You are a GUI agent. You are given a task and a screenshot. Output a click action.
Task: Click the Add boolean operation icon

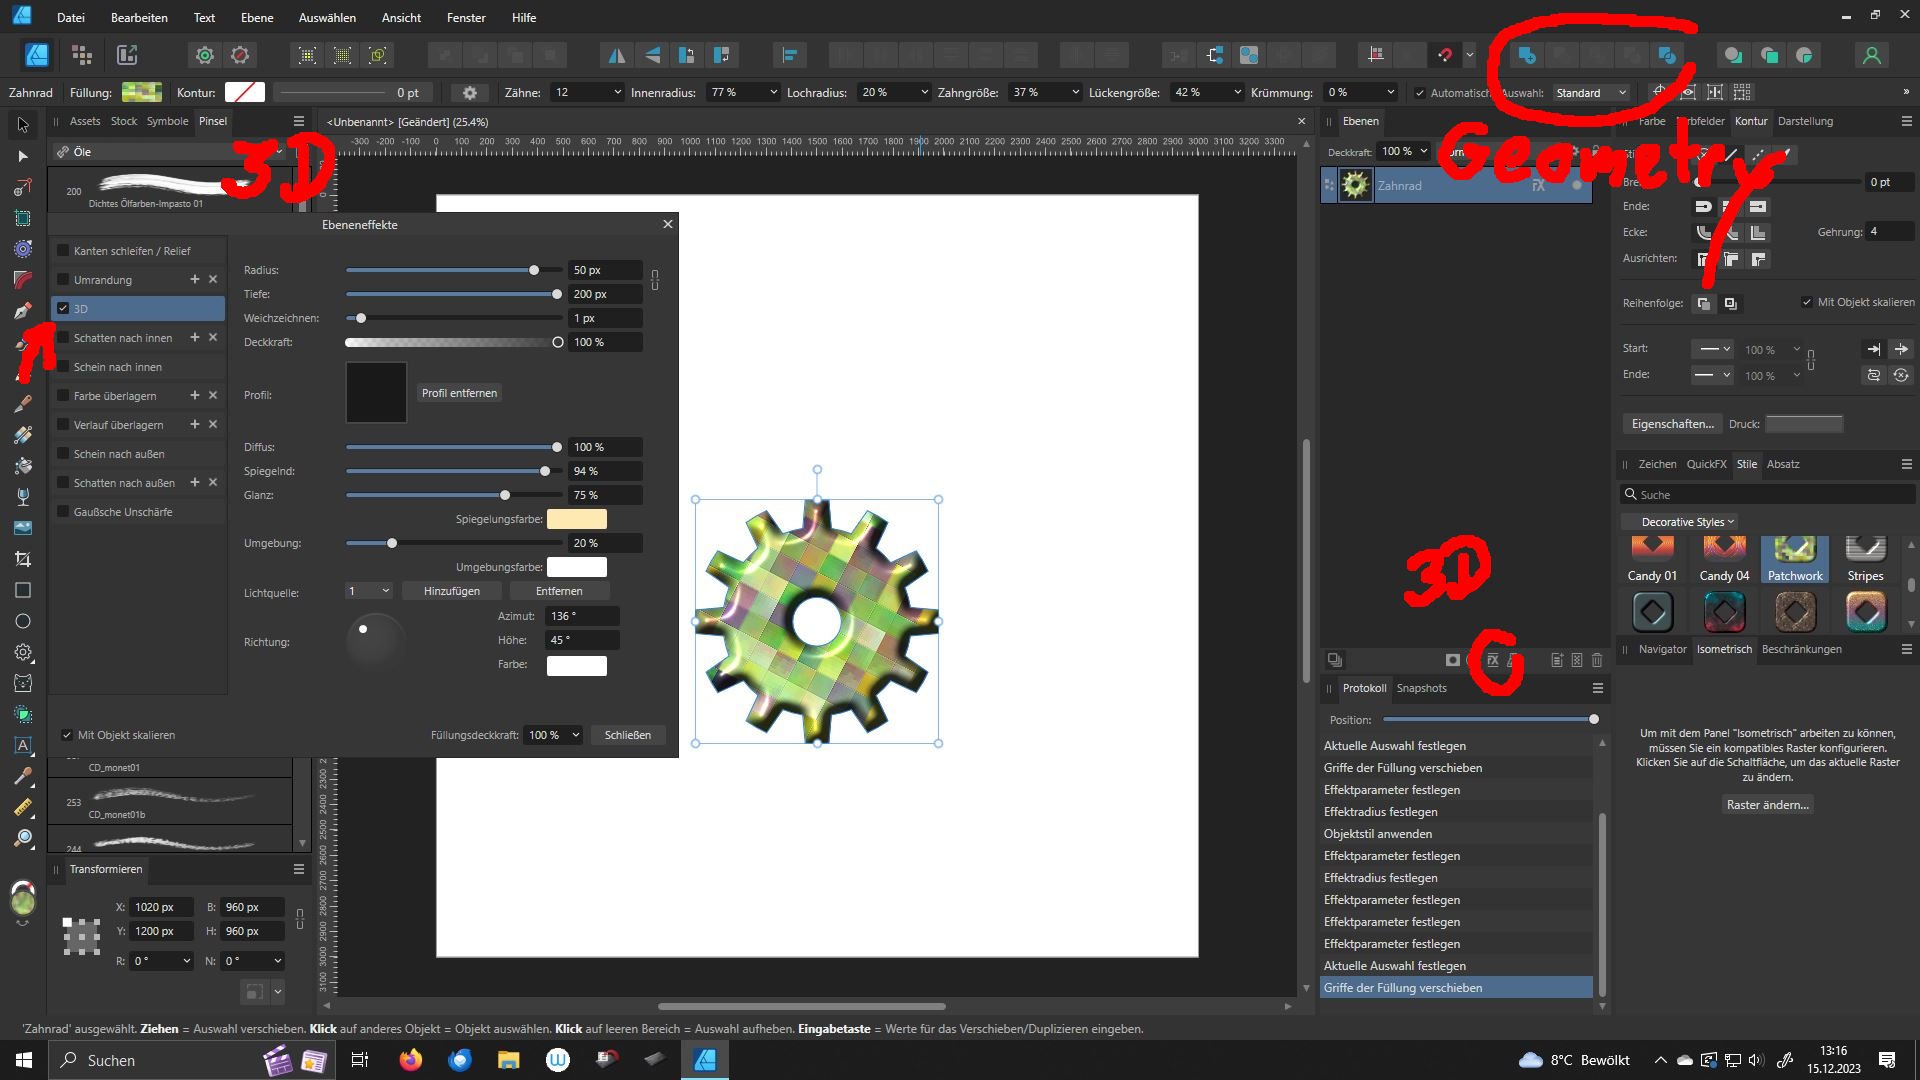point(1527,55)
